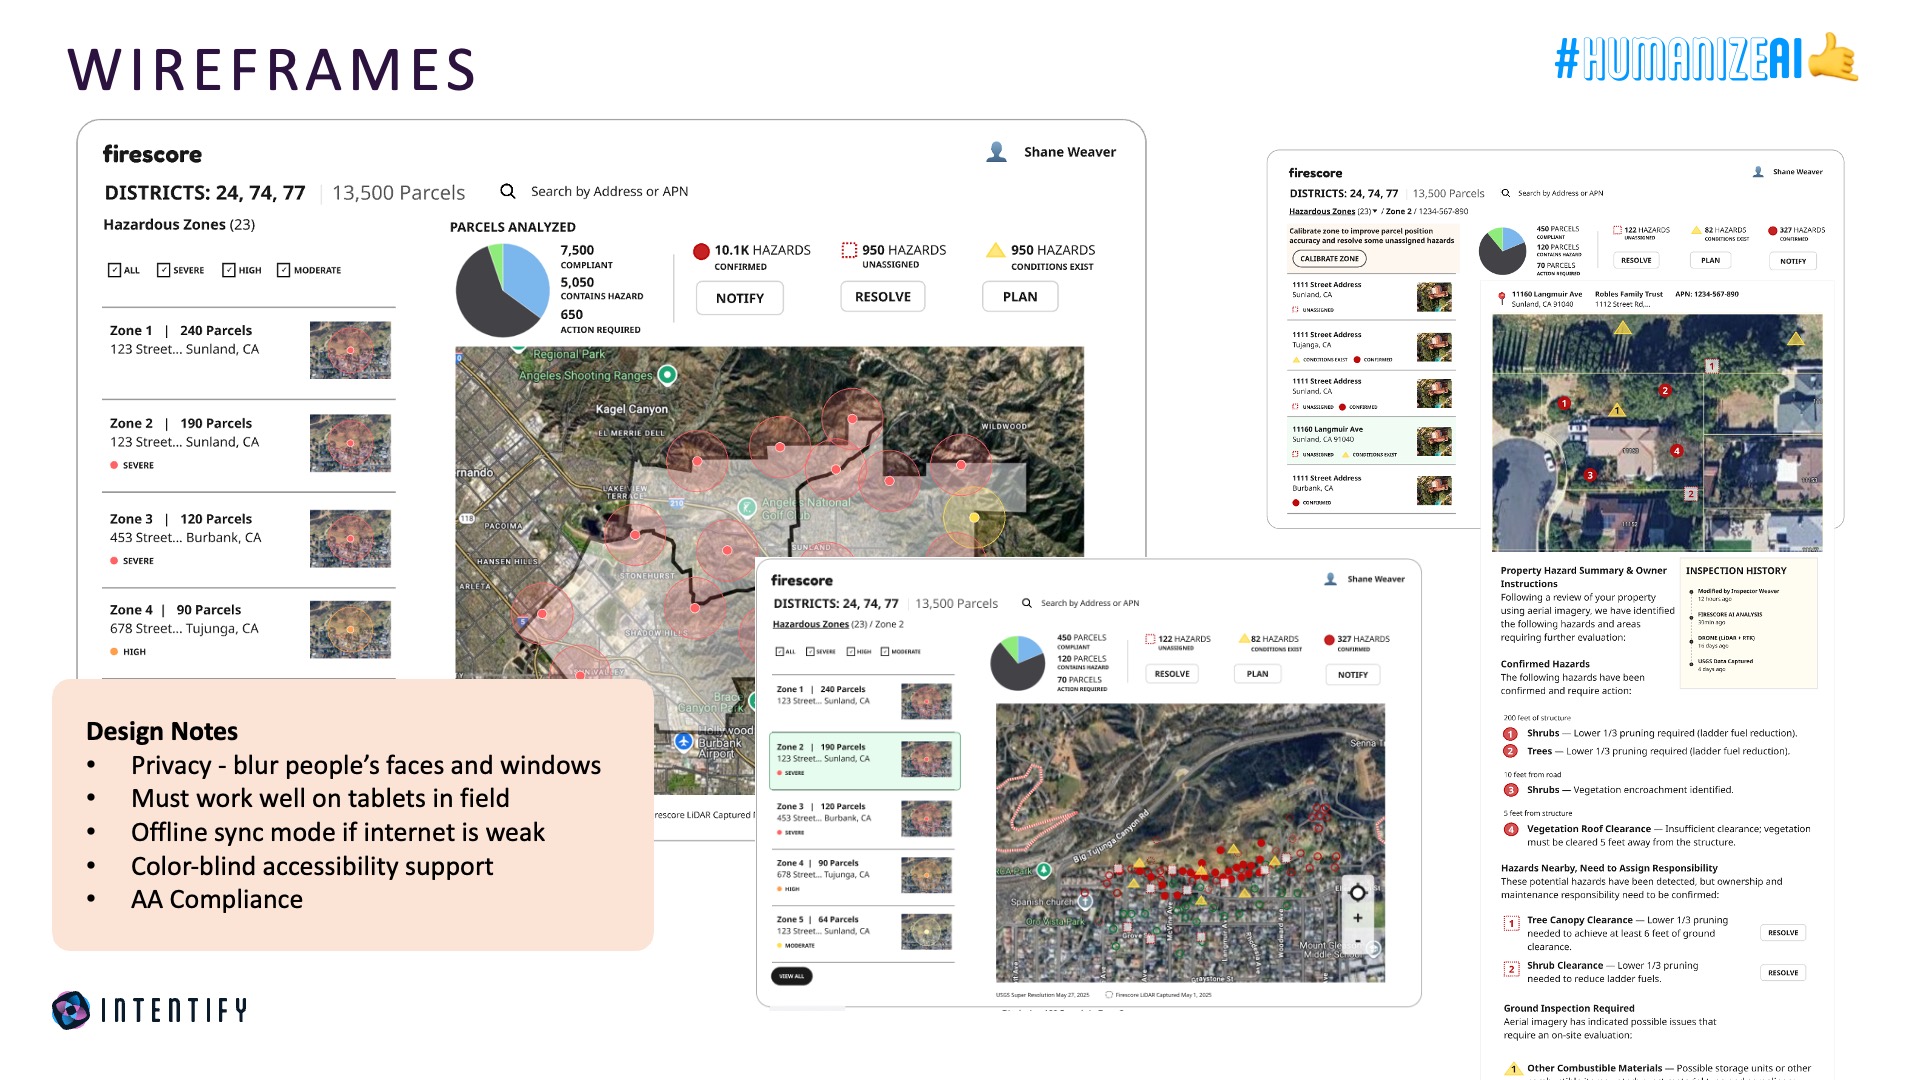The height and width of the screenshot is (1080, 1920).
Task: Click the Hazardous Zones breadcrumb link in the parcel wireframe
Action: click(1321, 211)
